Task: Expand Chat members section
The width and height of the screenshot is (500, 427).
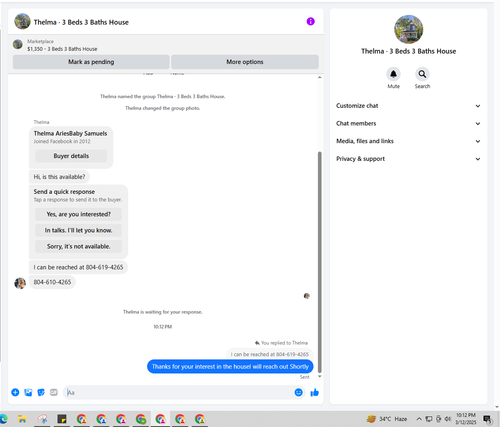Action: coord(408,123)
